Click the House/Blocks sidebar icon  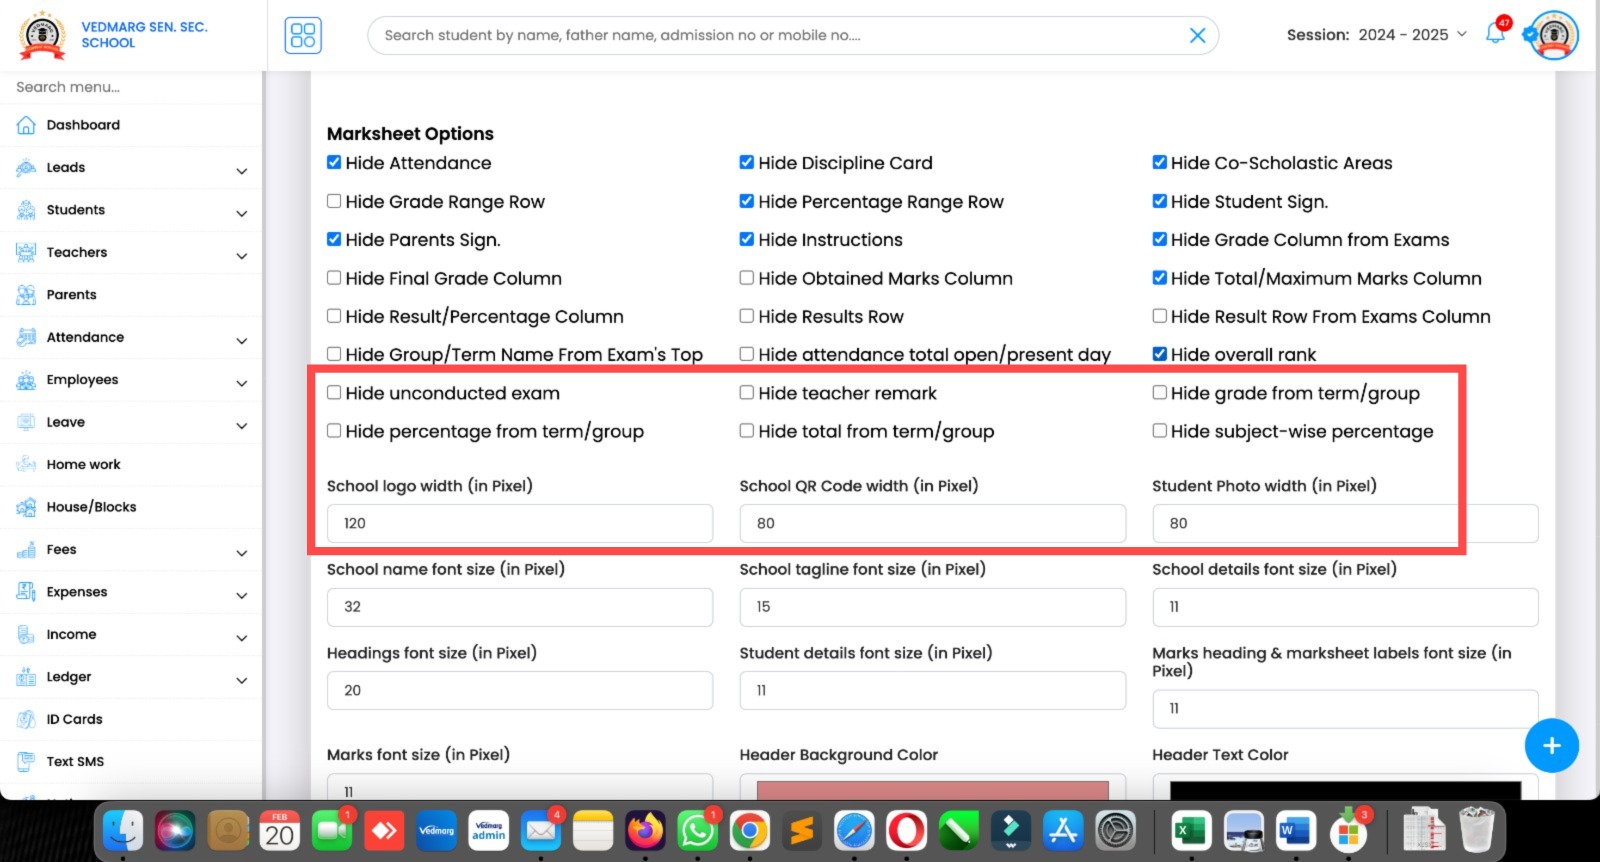tap(26, 507)
